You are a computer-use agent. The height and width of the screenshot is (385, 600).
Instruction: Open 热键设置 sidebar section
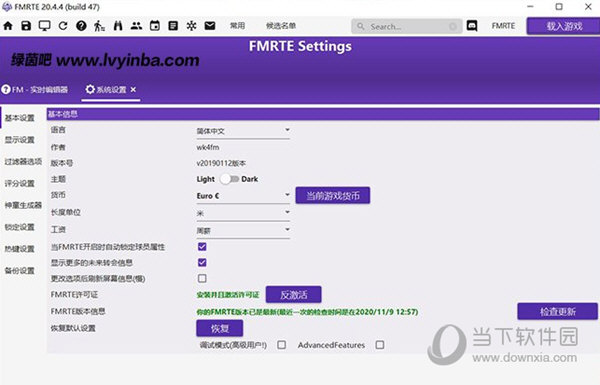click(x=20, y=249)
